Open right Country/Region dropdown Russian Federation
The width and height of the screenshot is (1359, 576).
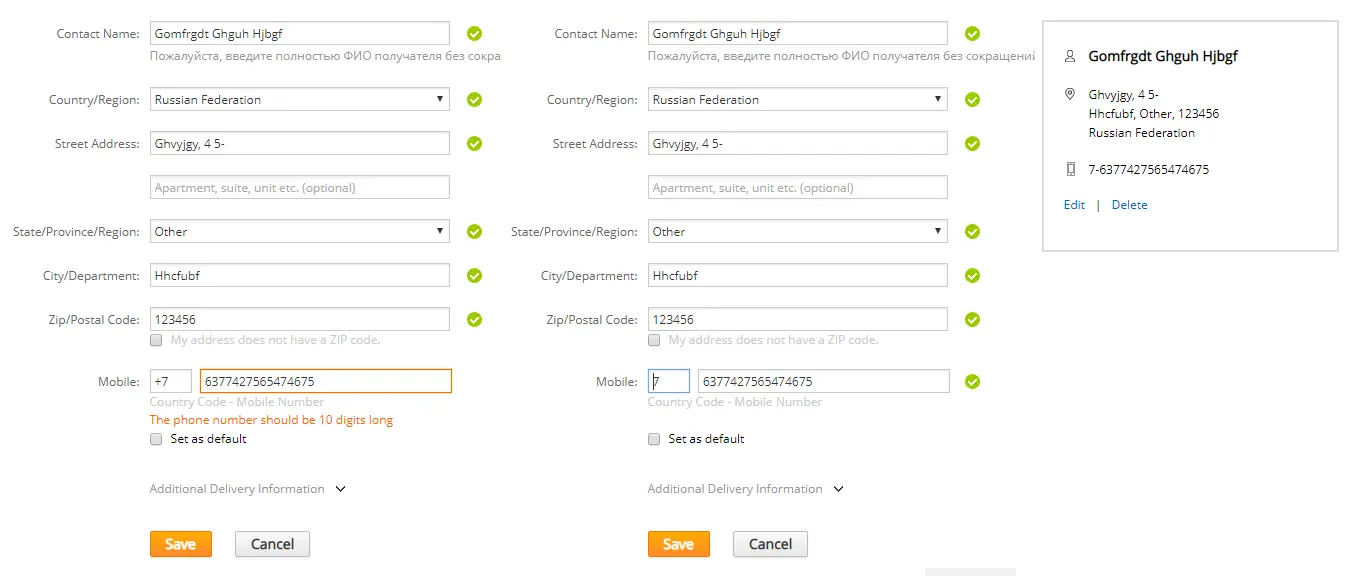(x=798, y=99)
